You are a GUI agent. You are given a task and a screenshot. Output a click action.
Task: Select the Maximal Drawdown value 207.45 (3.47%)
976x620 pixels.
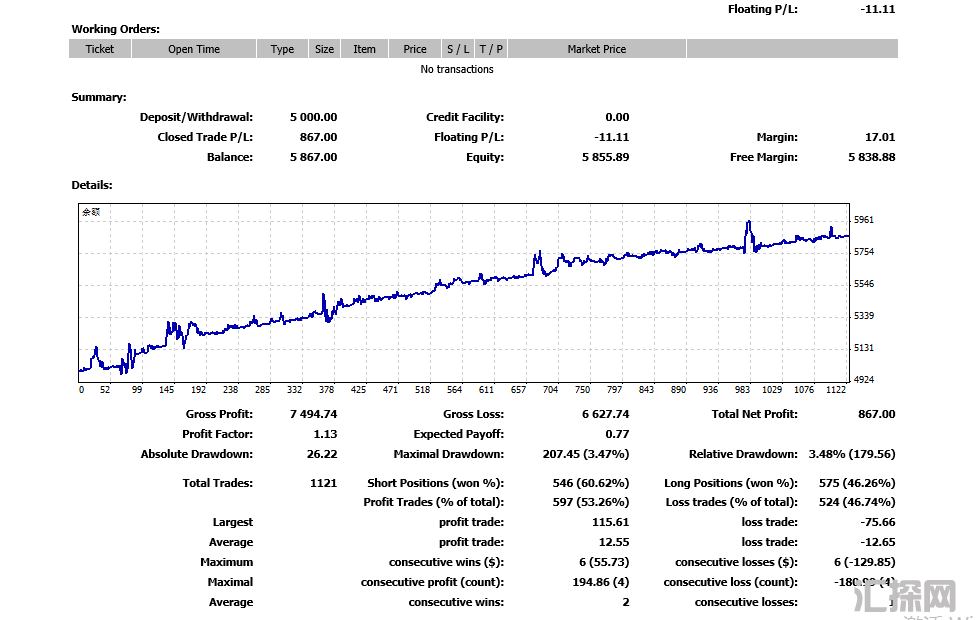pyautogui.click(x=586, y=454)
